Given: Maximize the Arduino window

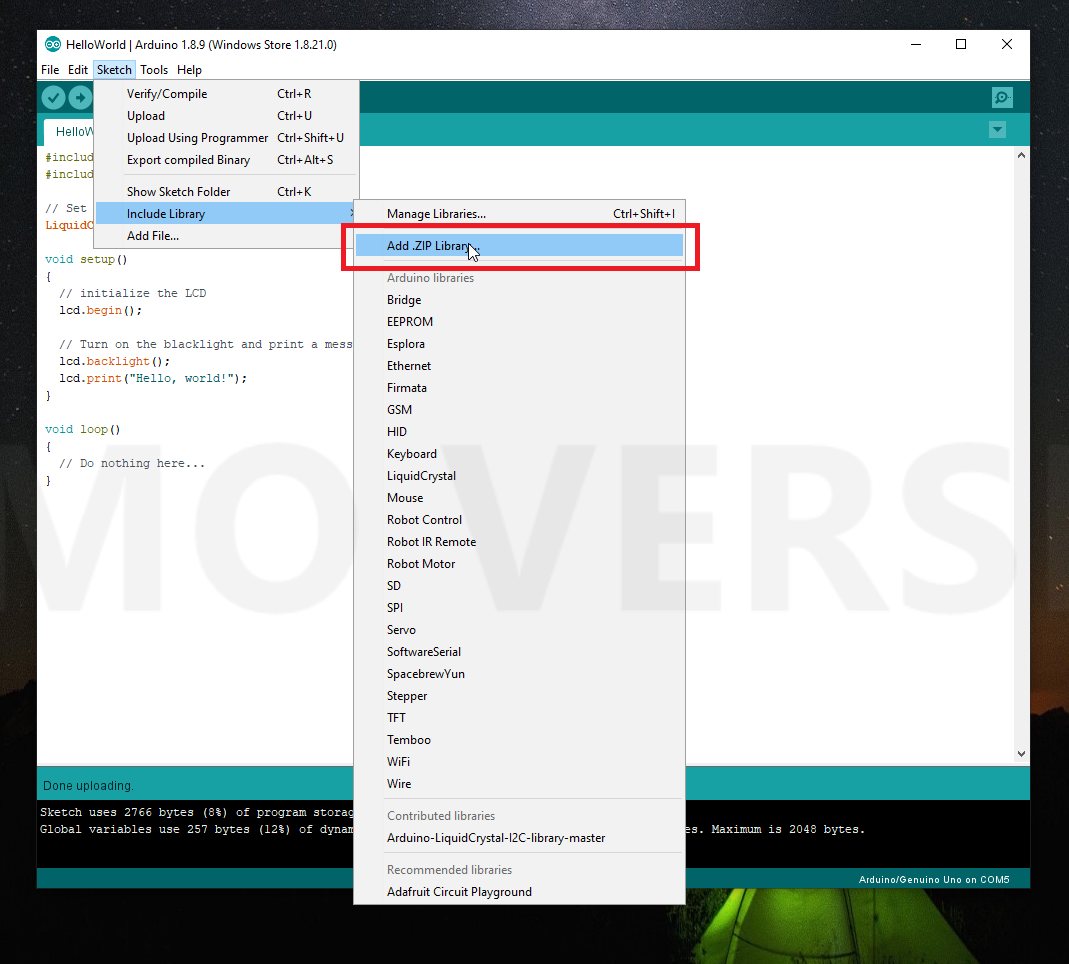Looking at the screenshot, I should tap(961, 44).
